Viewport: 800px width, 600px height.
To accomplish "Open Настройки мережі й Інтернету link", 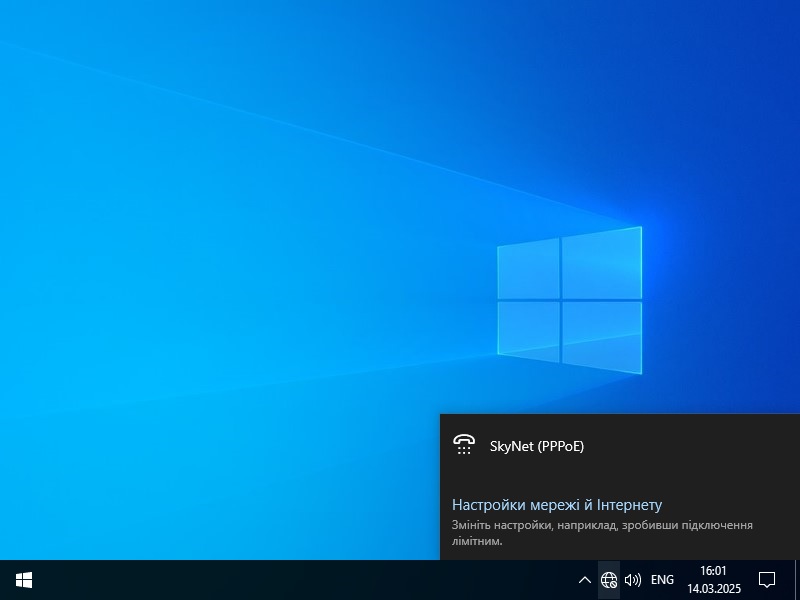I will tap(557, 505).
